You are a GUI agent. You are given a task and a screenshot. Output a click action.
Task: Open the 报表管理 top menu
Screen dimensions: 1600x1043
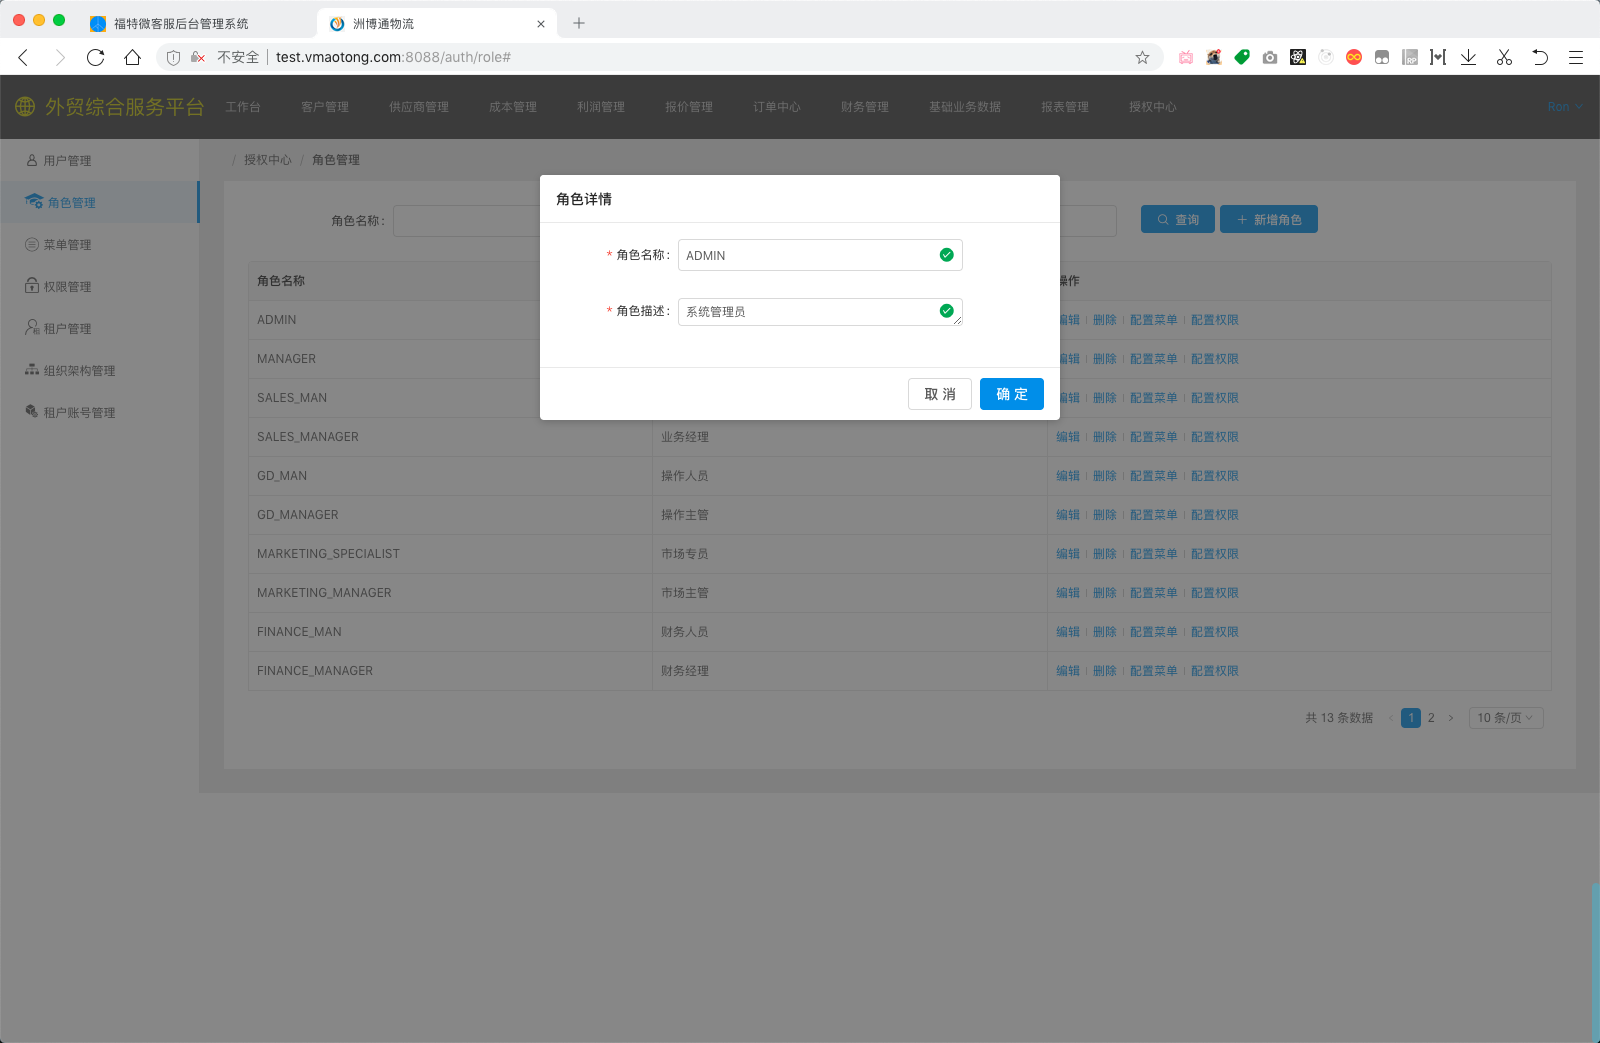[x=1065, y=107]
